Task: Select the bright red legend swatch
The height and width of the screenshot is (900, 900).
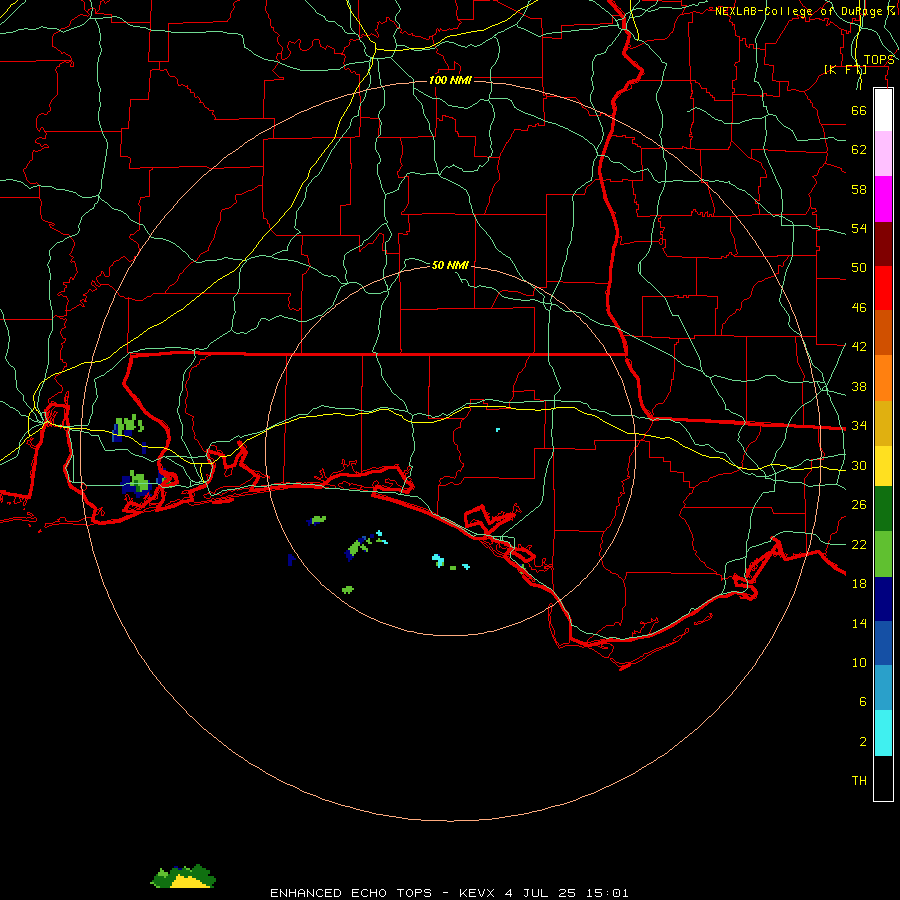Action: point(883,288)
